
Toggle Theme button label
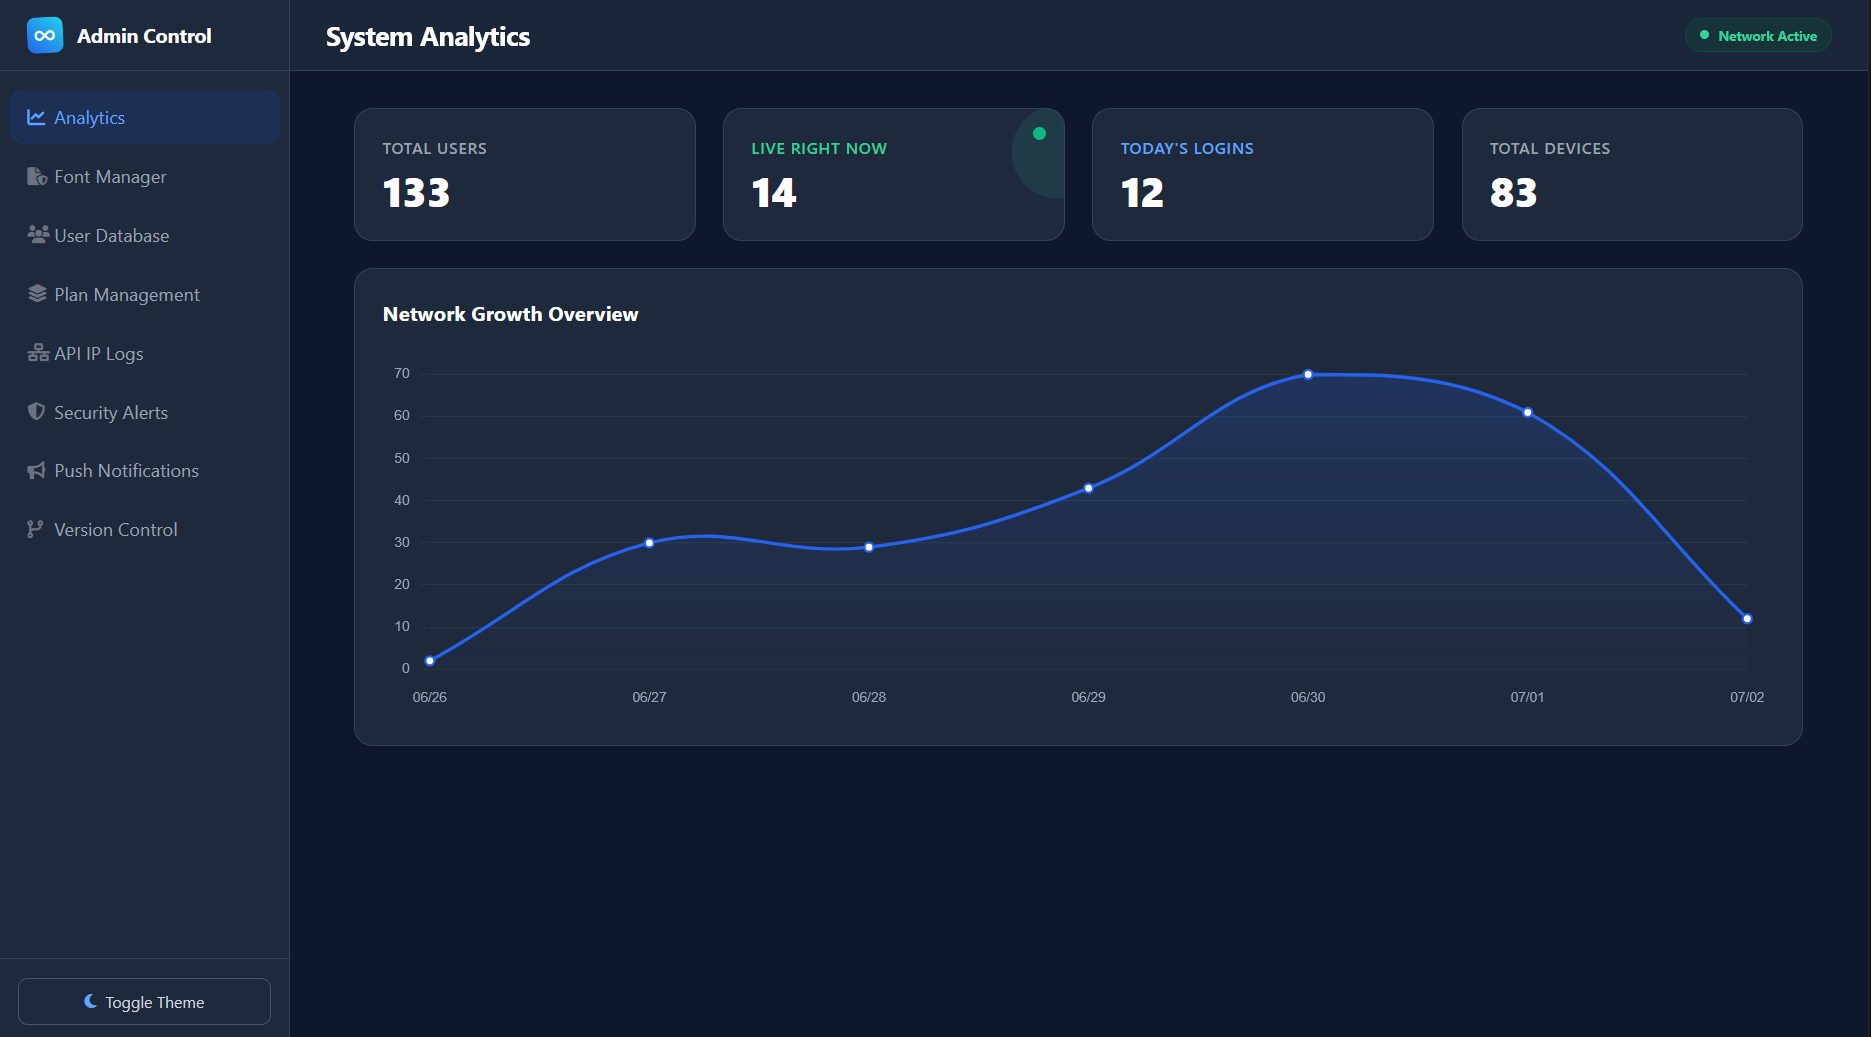155,1002
